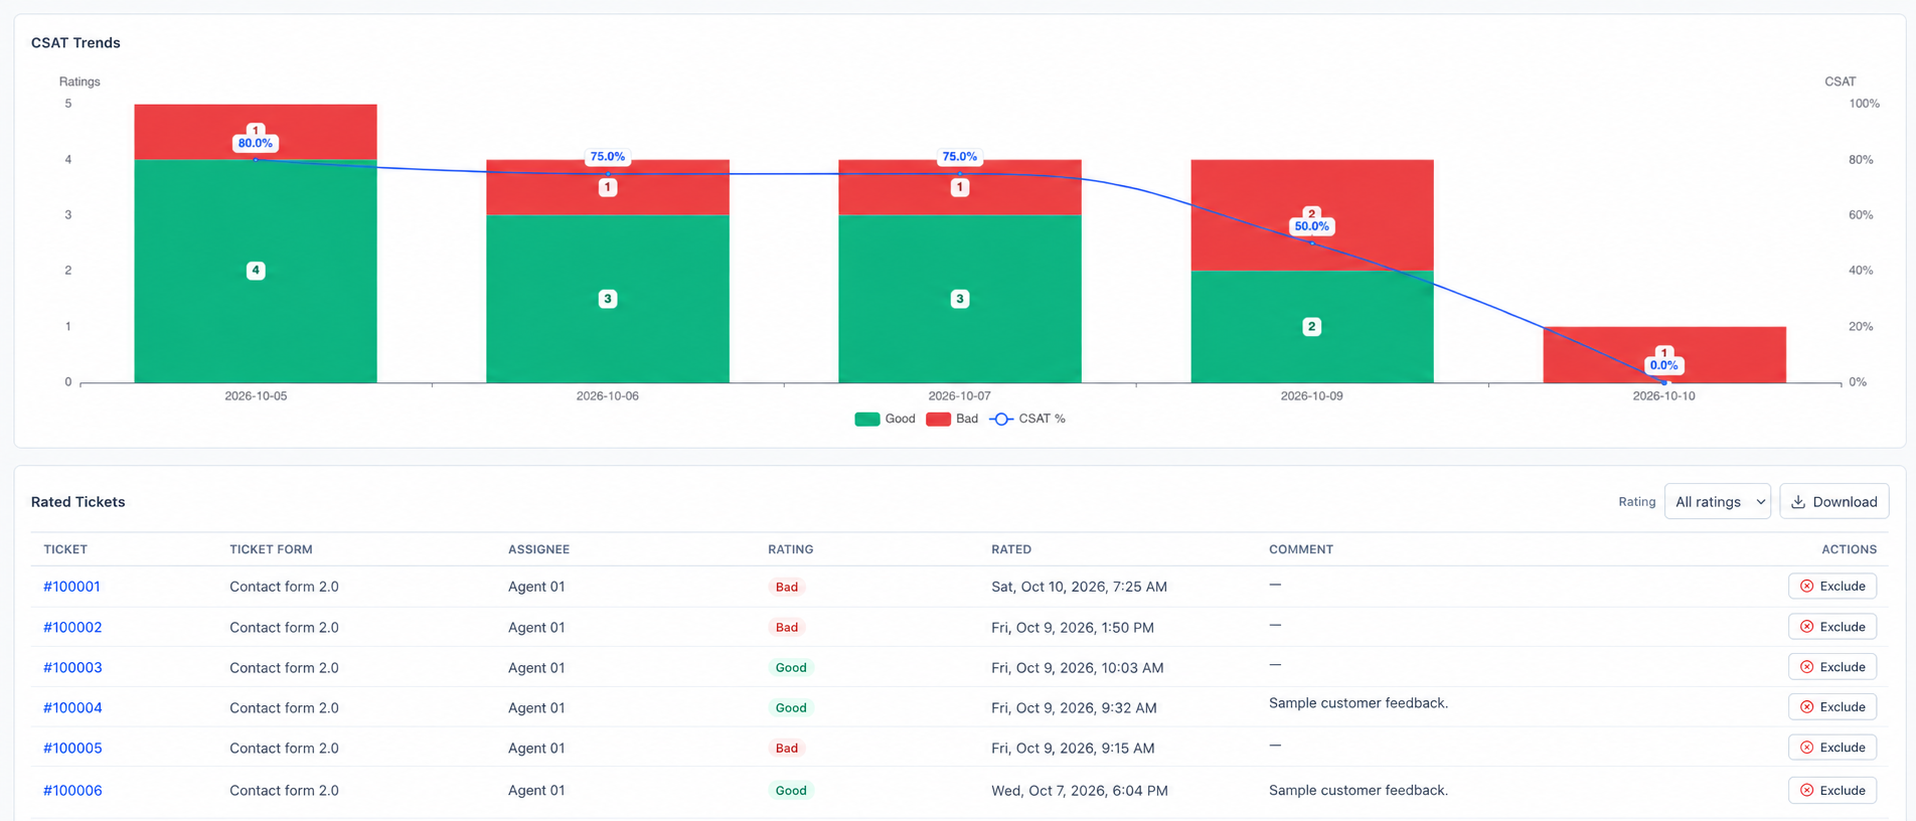Click the Download button
The height and width of the screenshot is (821, 1916).
[x=1834, y=501]
